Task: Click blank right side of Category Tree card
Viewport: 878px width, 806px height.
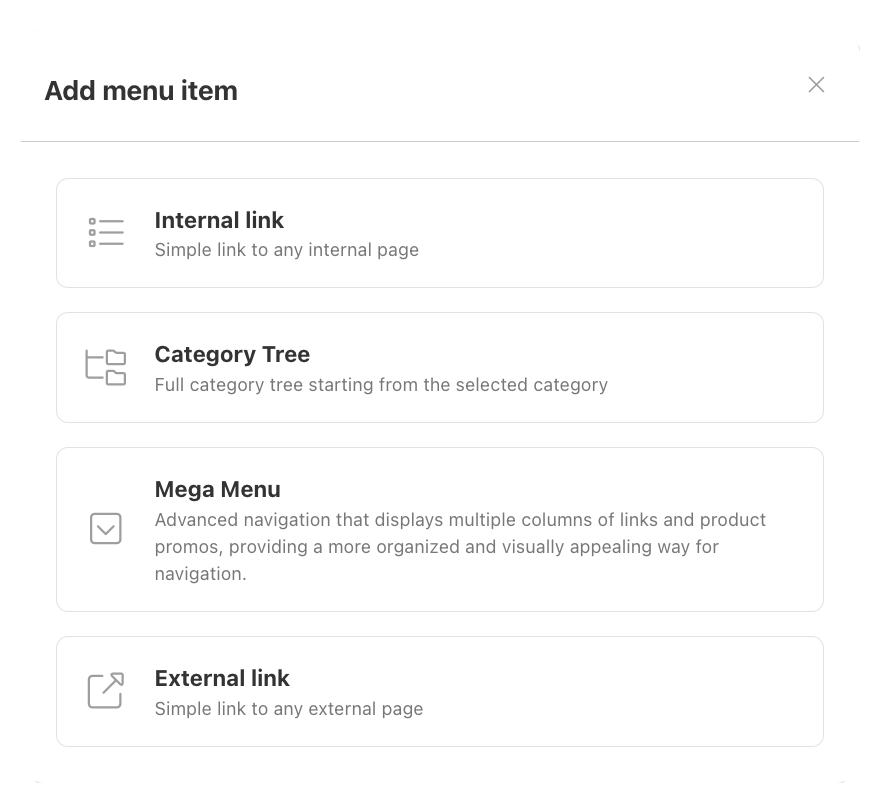Action: (x=717, y=367)
